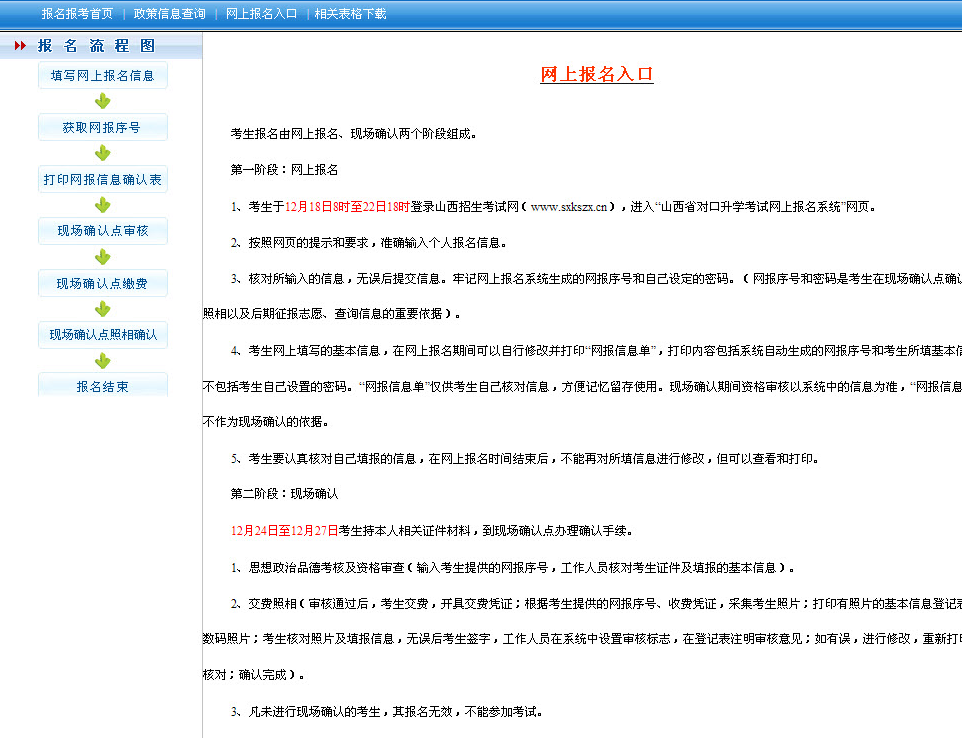Image resolution: width=969 pixels, height=738 pixels.
Task: Open the 报名报考首页 navigation item
Action: 77,14
